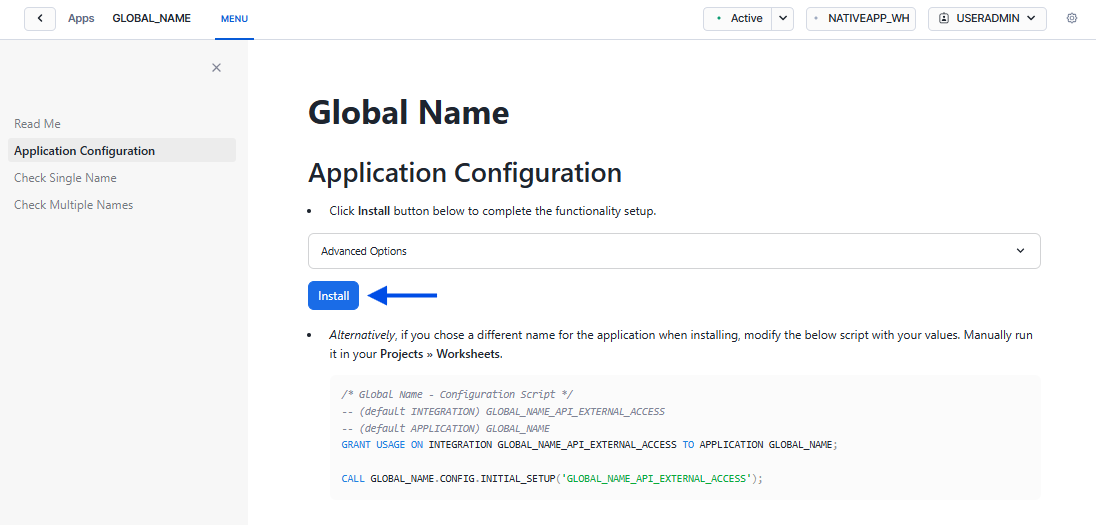Open the Check Single Name page
This screenshot has height=525, width=1096.
(65, 178)
